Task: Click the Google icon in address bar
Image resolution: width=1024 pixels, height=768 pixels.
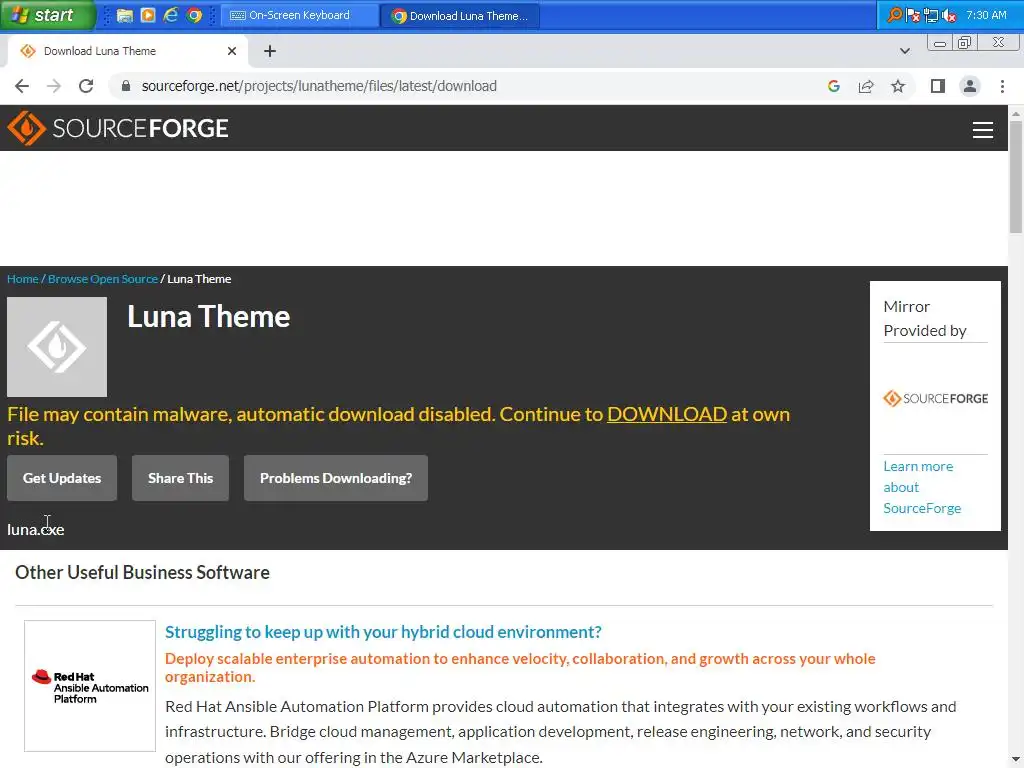Action: pos(833,86)
